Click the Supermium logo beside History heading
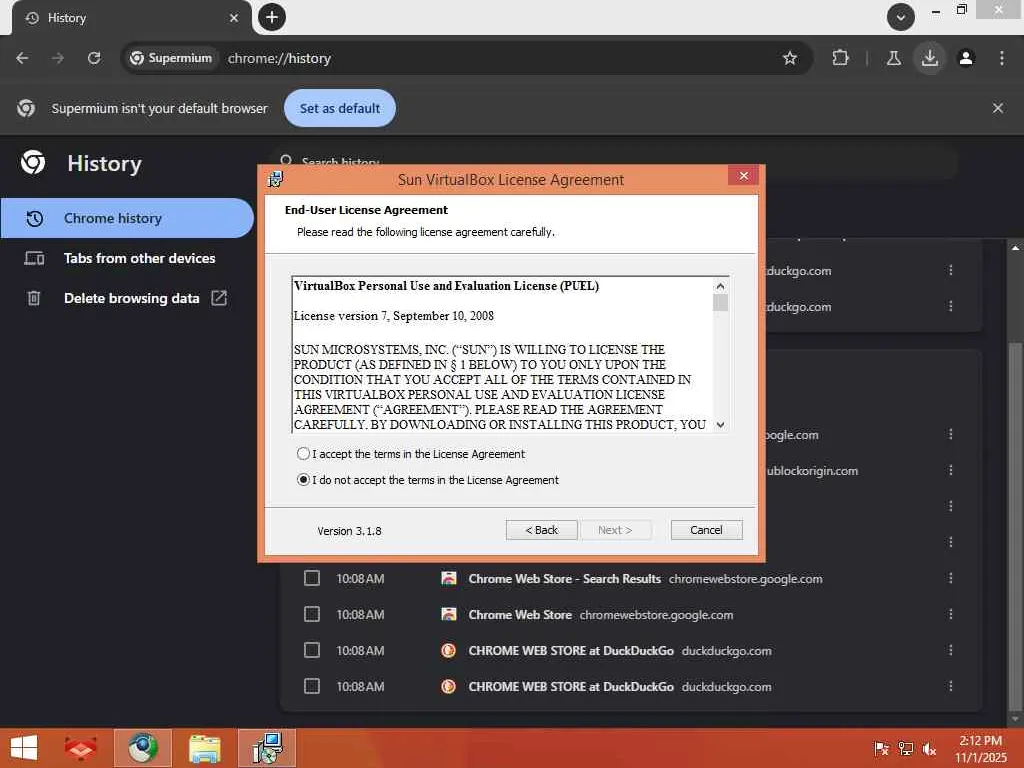The width and height of the screenshot is (1024, 768). [33, 163]
